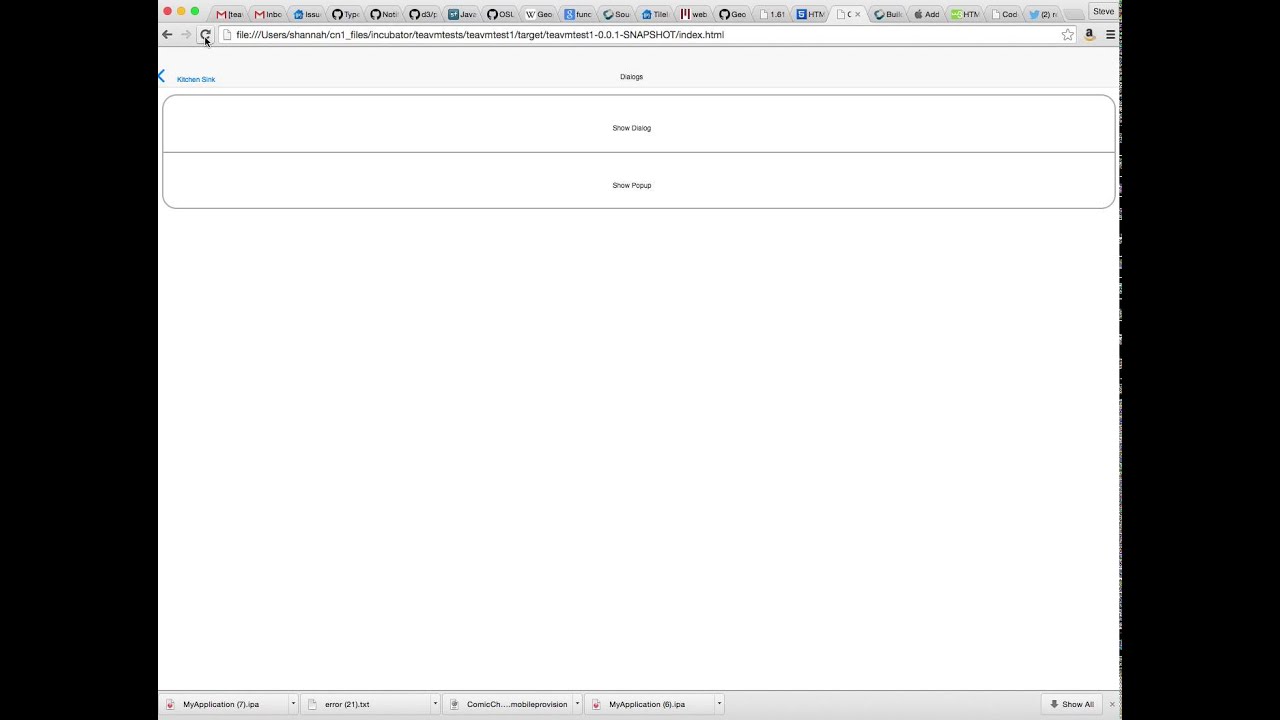
Task: Open the new tab button
Action: coord(1073,14)
